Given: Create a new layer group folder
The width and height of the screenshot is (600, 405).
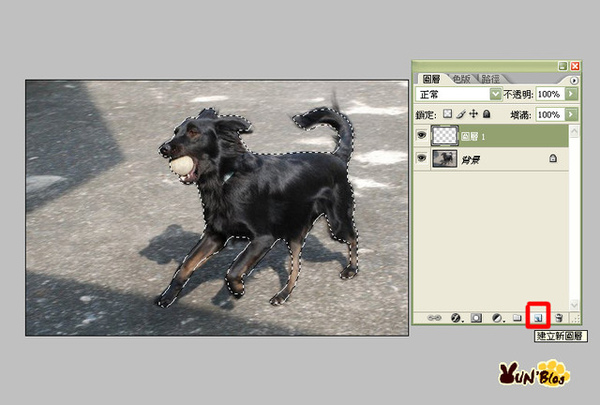Looking at the screenshot, I should [517, 318].
